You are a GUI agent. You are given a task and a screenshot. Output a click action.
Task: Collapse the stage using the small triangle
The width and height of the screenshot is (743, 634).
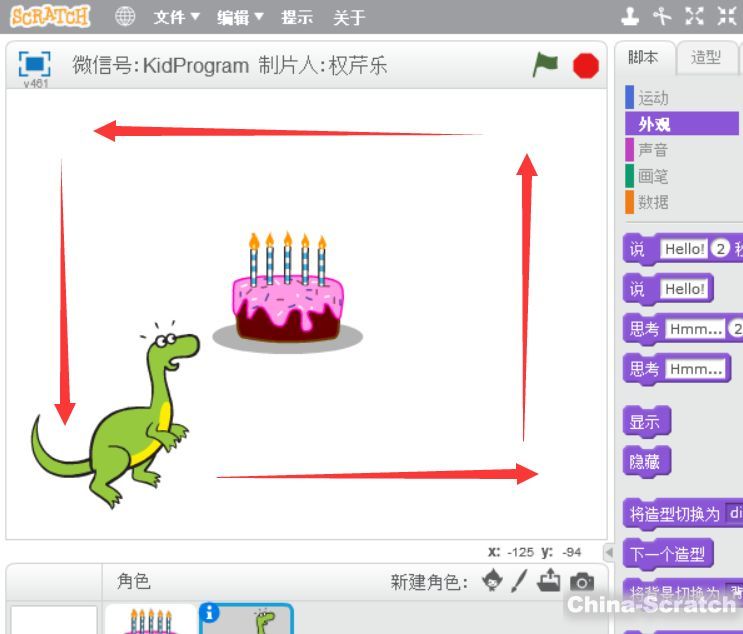pos(608,552)
